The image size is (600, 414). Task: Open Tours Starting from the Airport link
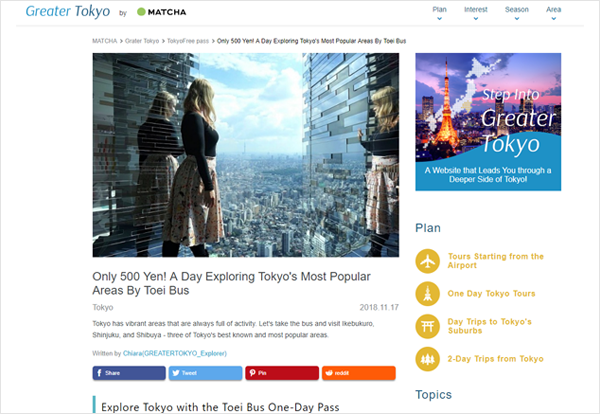point(496,261)
